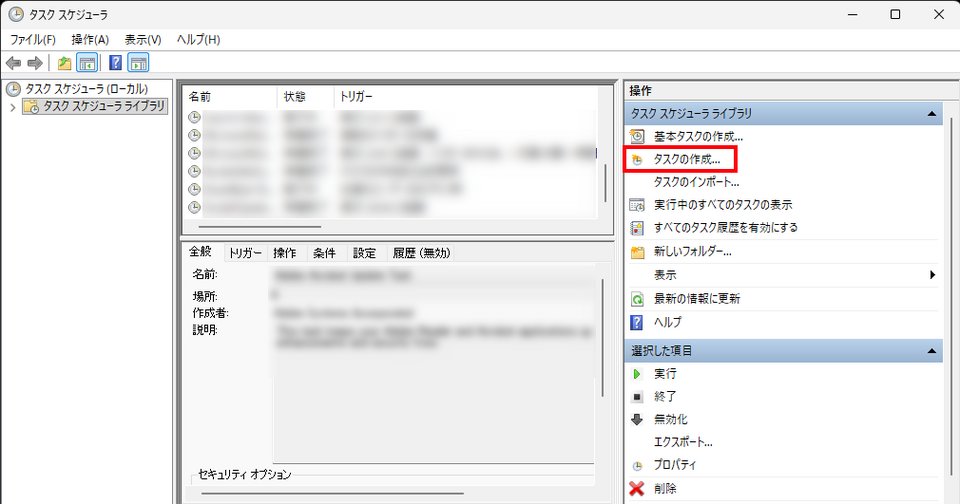The image size is (960, 504).
Task: Select タスク スケジューラ (ローカル) root node
Action: click(x=86, y=89)
